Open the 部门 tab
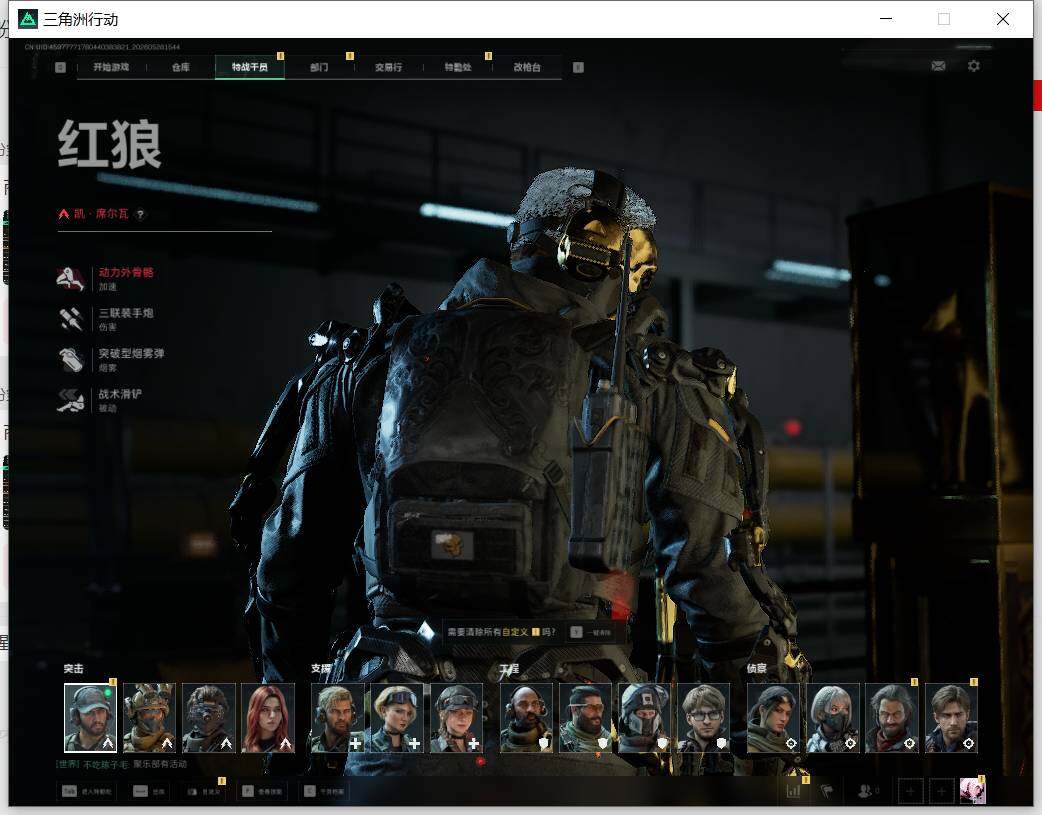Viewport: 1042px width, 815px height. tap(319, 67)
